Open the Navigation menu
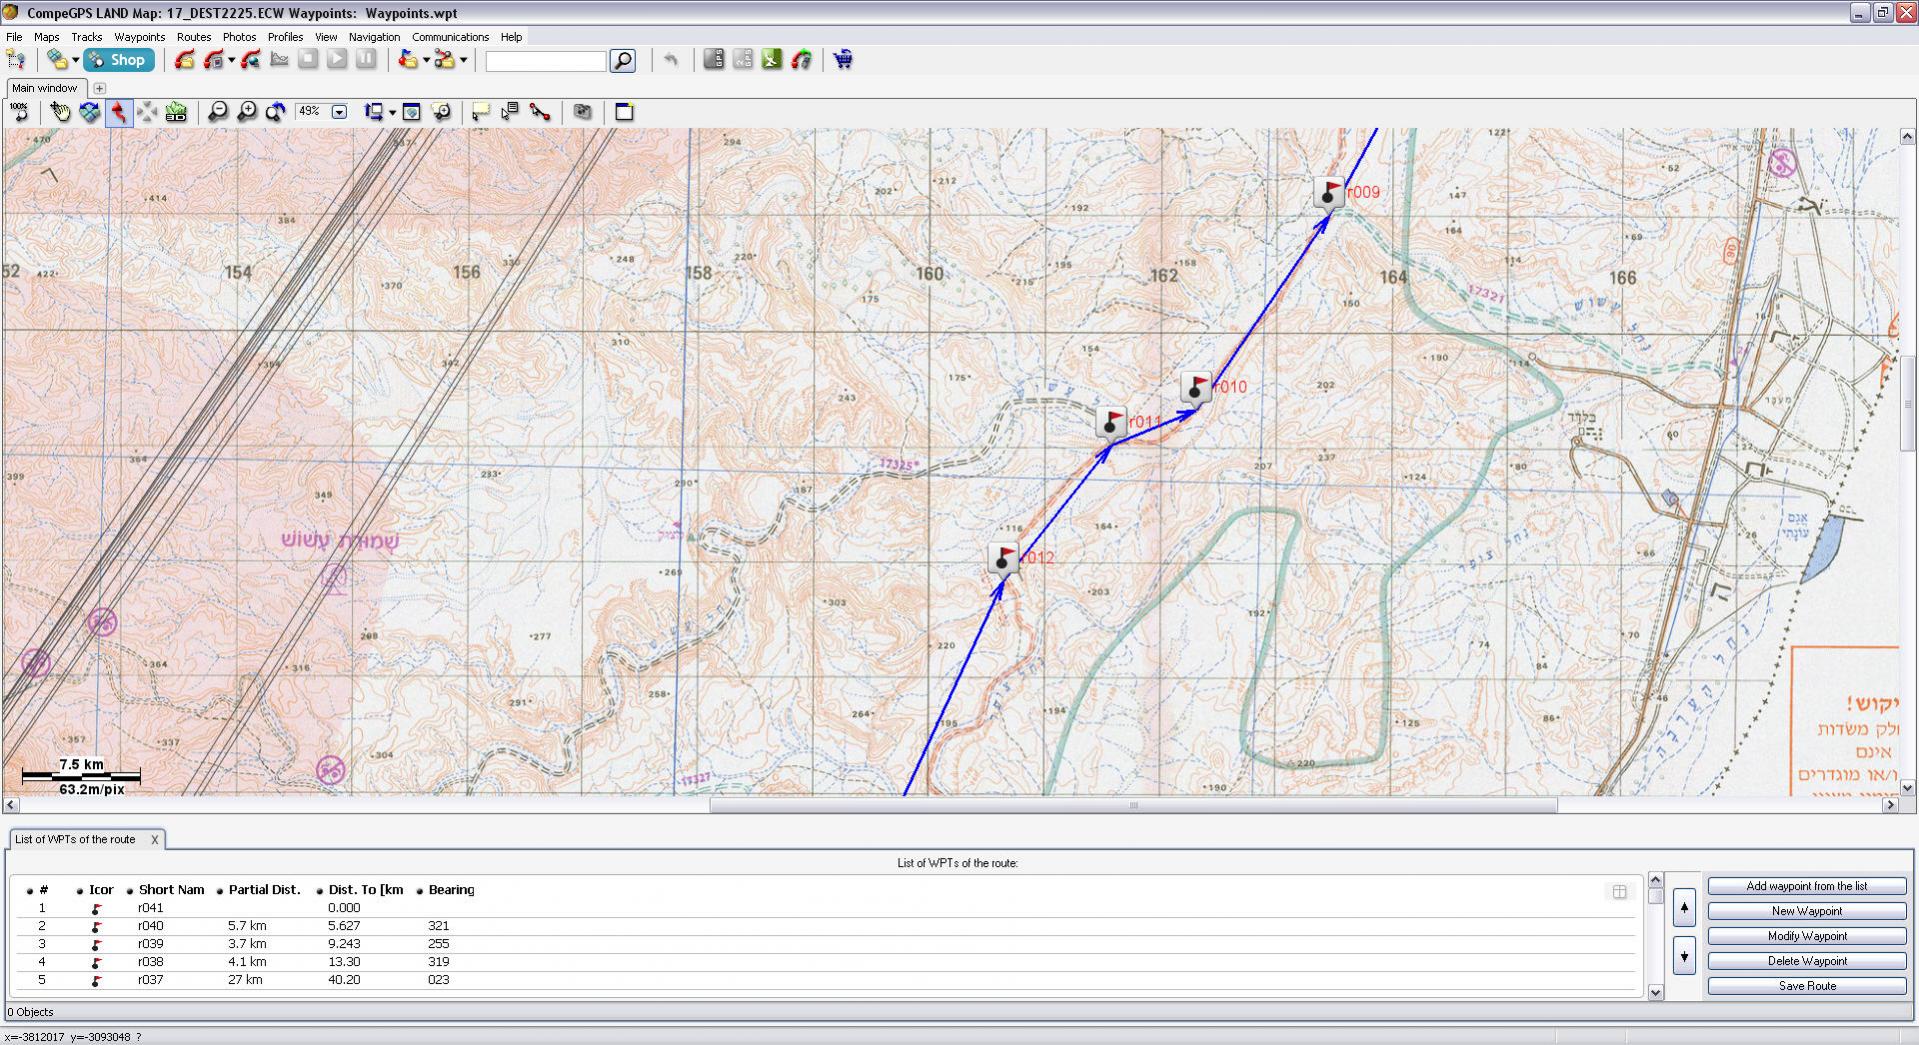The image size is (1919, 1045). [374, 37]
